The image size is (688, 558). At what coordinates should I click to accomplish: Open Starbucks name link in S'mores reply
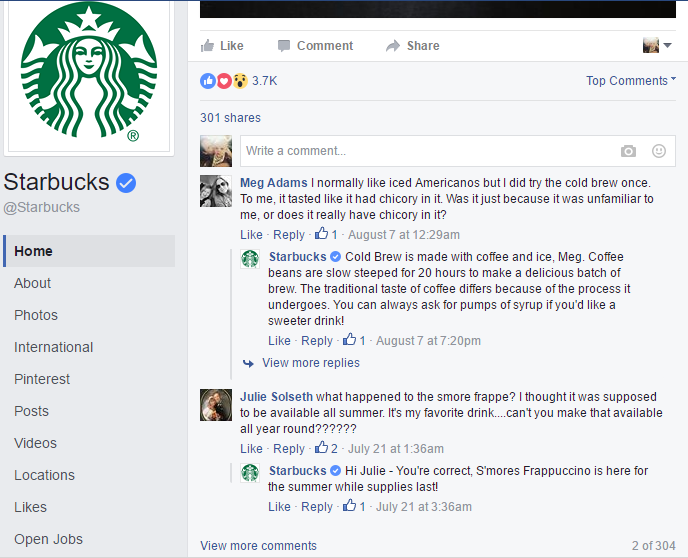[x=297, y=471]
